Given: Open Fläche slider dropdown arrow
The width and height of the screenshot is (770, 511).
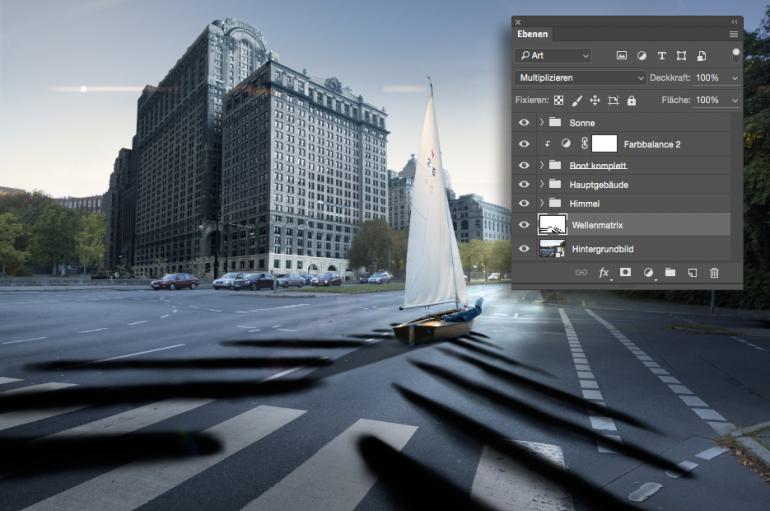Looking at the screenshot, I should (x=735, y=100).
